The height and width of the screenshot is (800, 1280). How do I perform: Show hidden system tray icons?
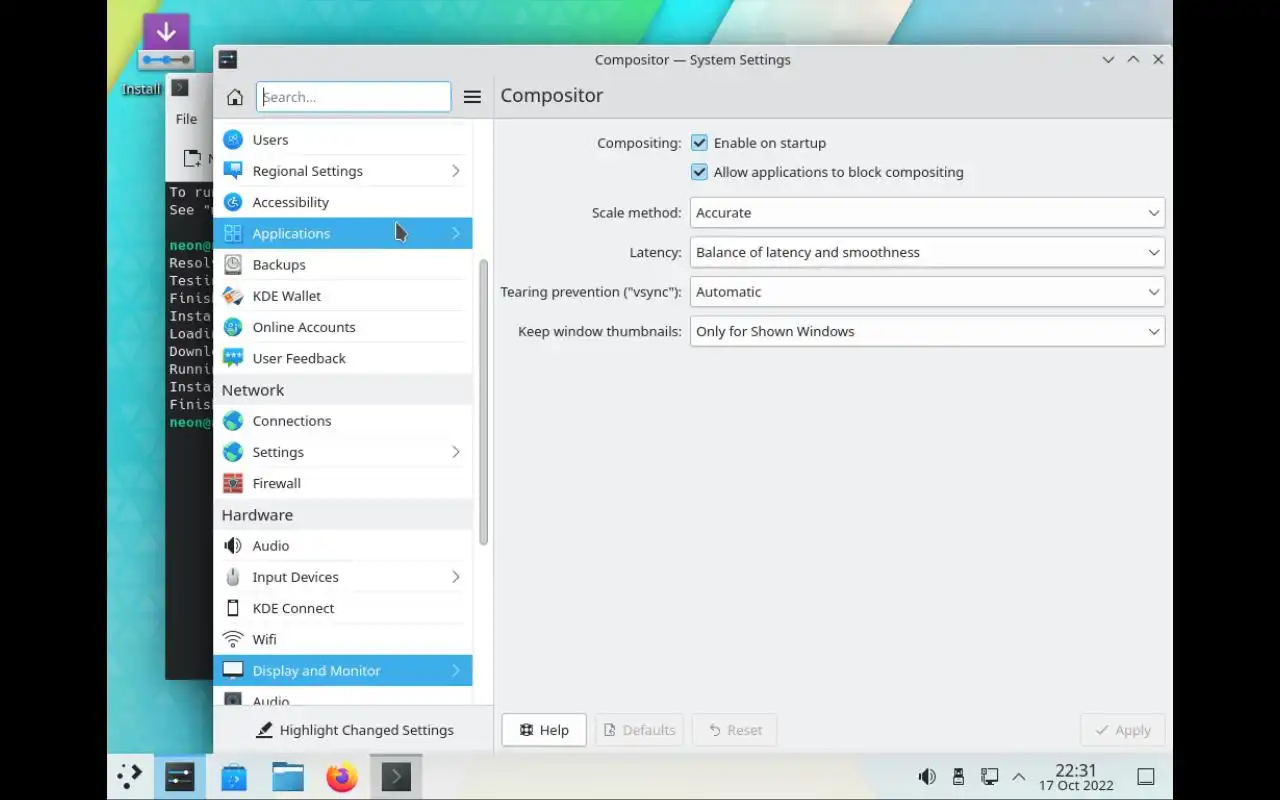click(1019, 777)
